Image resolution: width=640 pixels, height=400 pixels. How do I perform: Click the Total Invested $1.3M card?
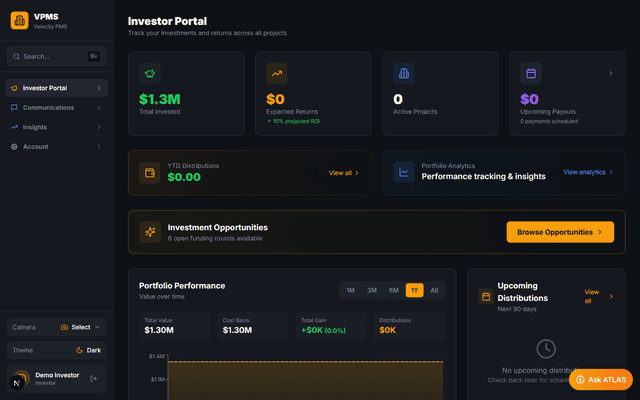pyautogui.click(x=186, y=93)
